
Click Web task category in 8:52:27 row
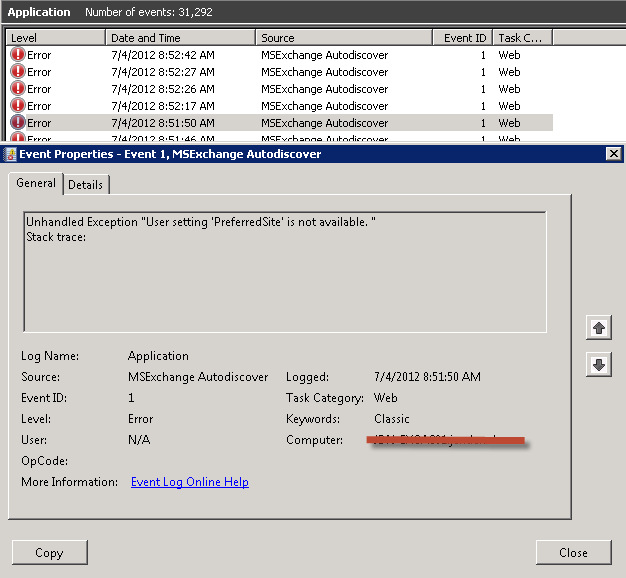pyautogui.click(x=509, y=72)
